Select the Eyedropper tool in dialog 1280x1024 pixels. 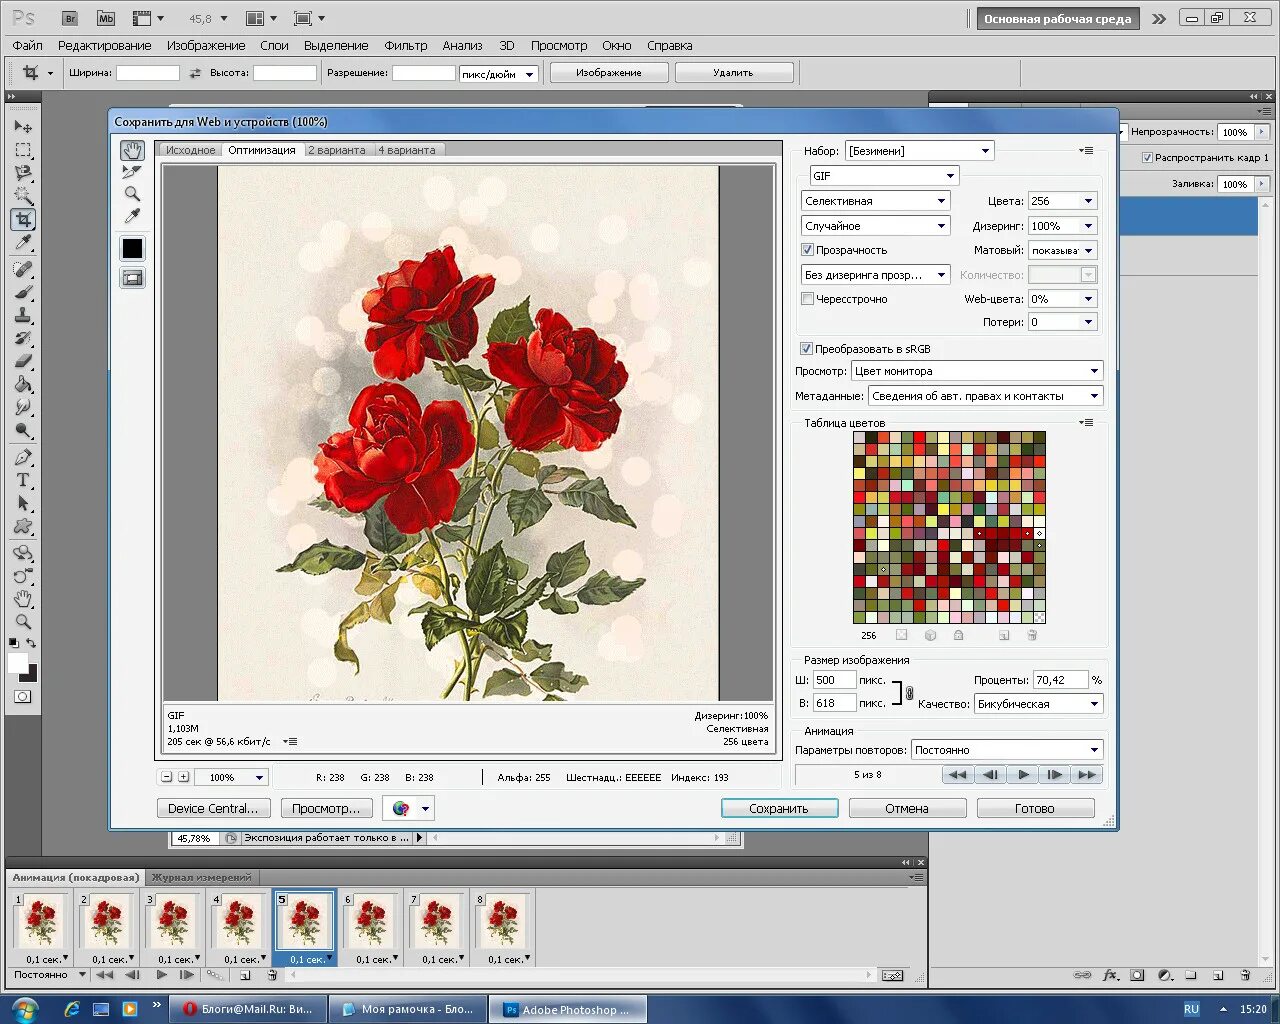pos(132,216)
